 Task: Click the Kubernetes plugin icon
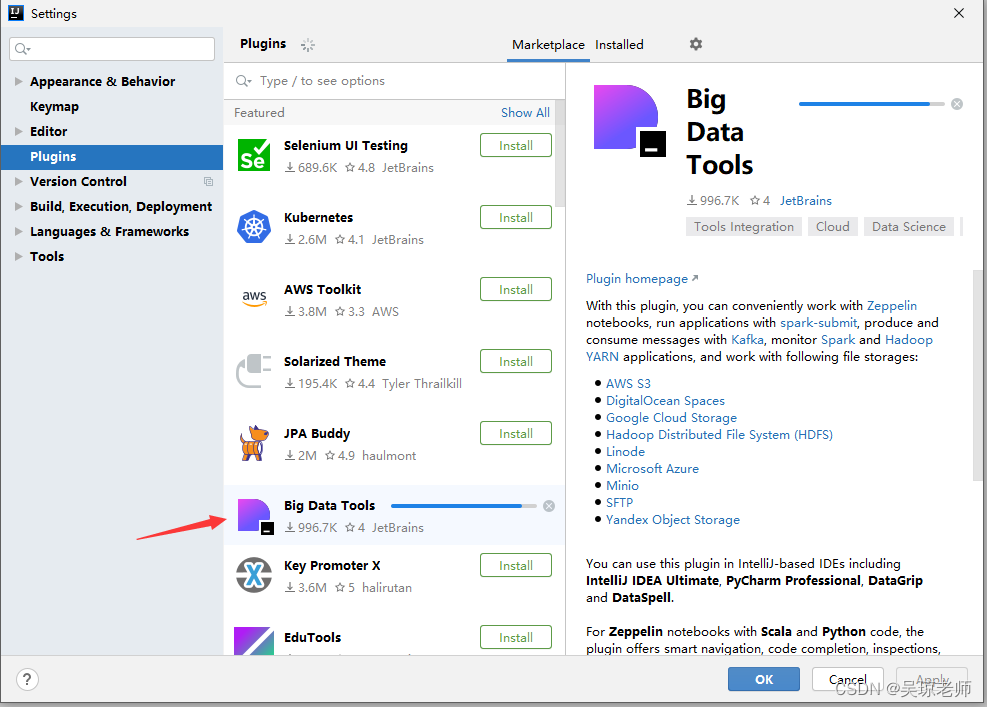pos(254,227)
